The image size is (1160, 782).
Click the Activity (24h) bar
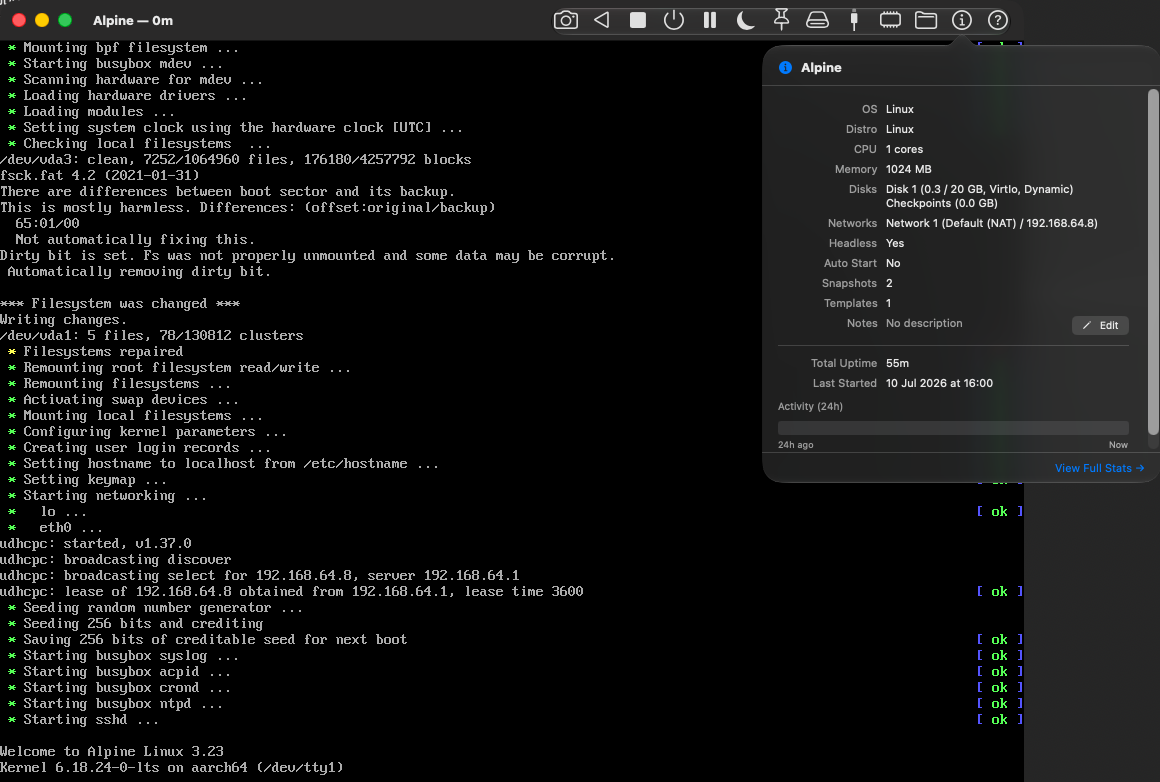pyautogui.click(x=953, y=428)
